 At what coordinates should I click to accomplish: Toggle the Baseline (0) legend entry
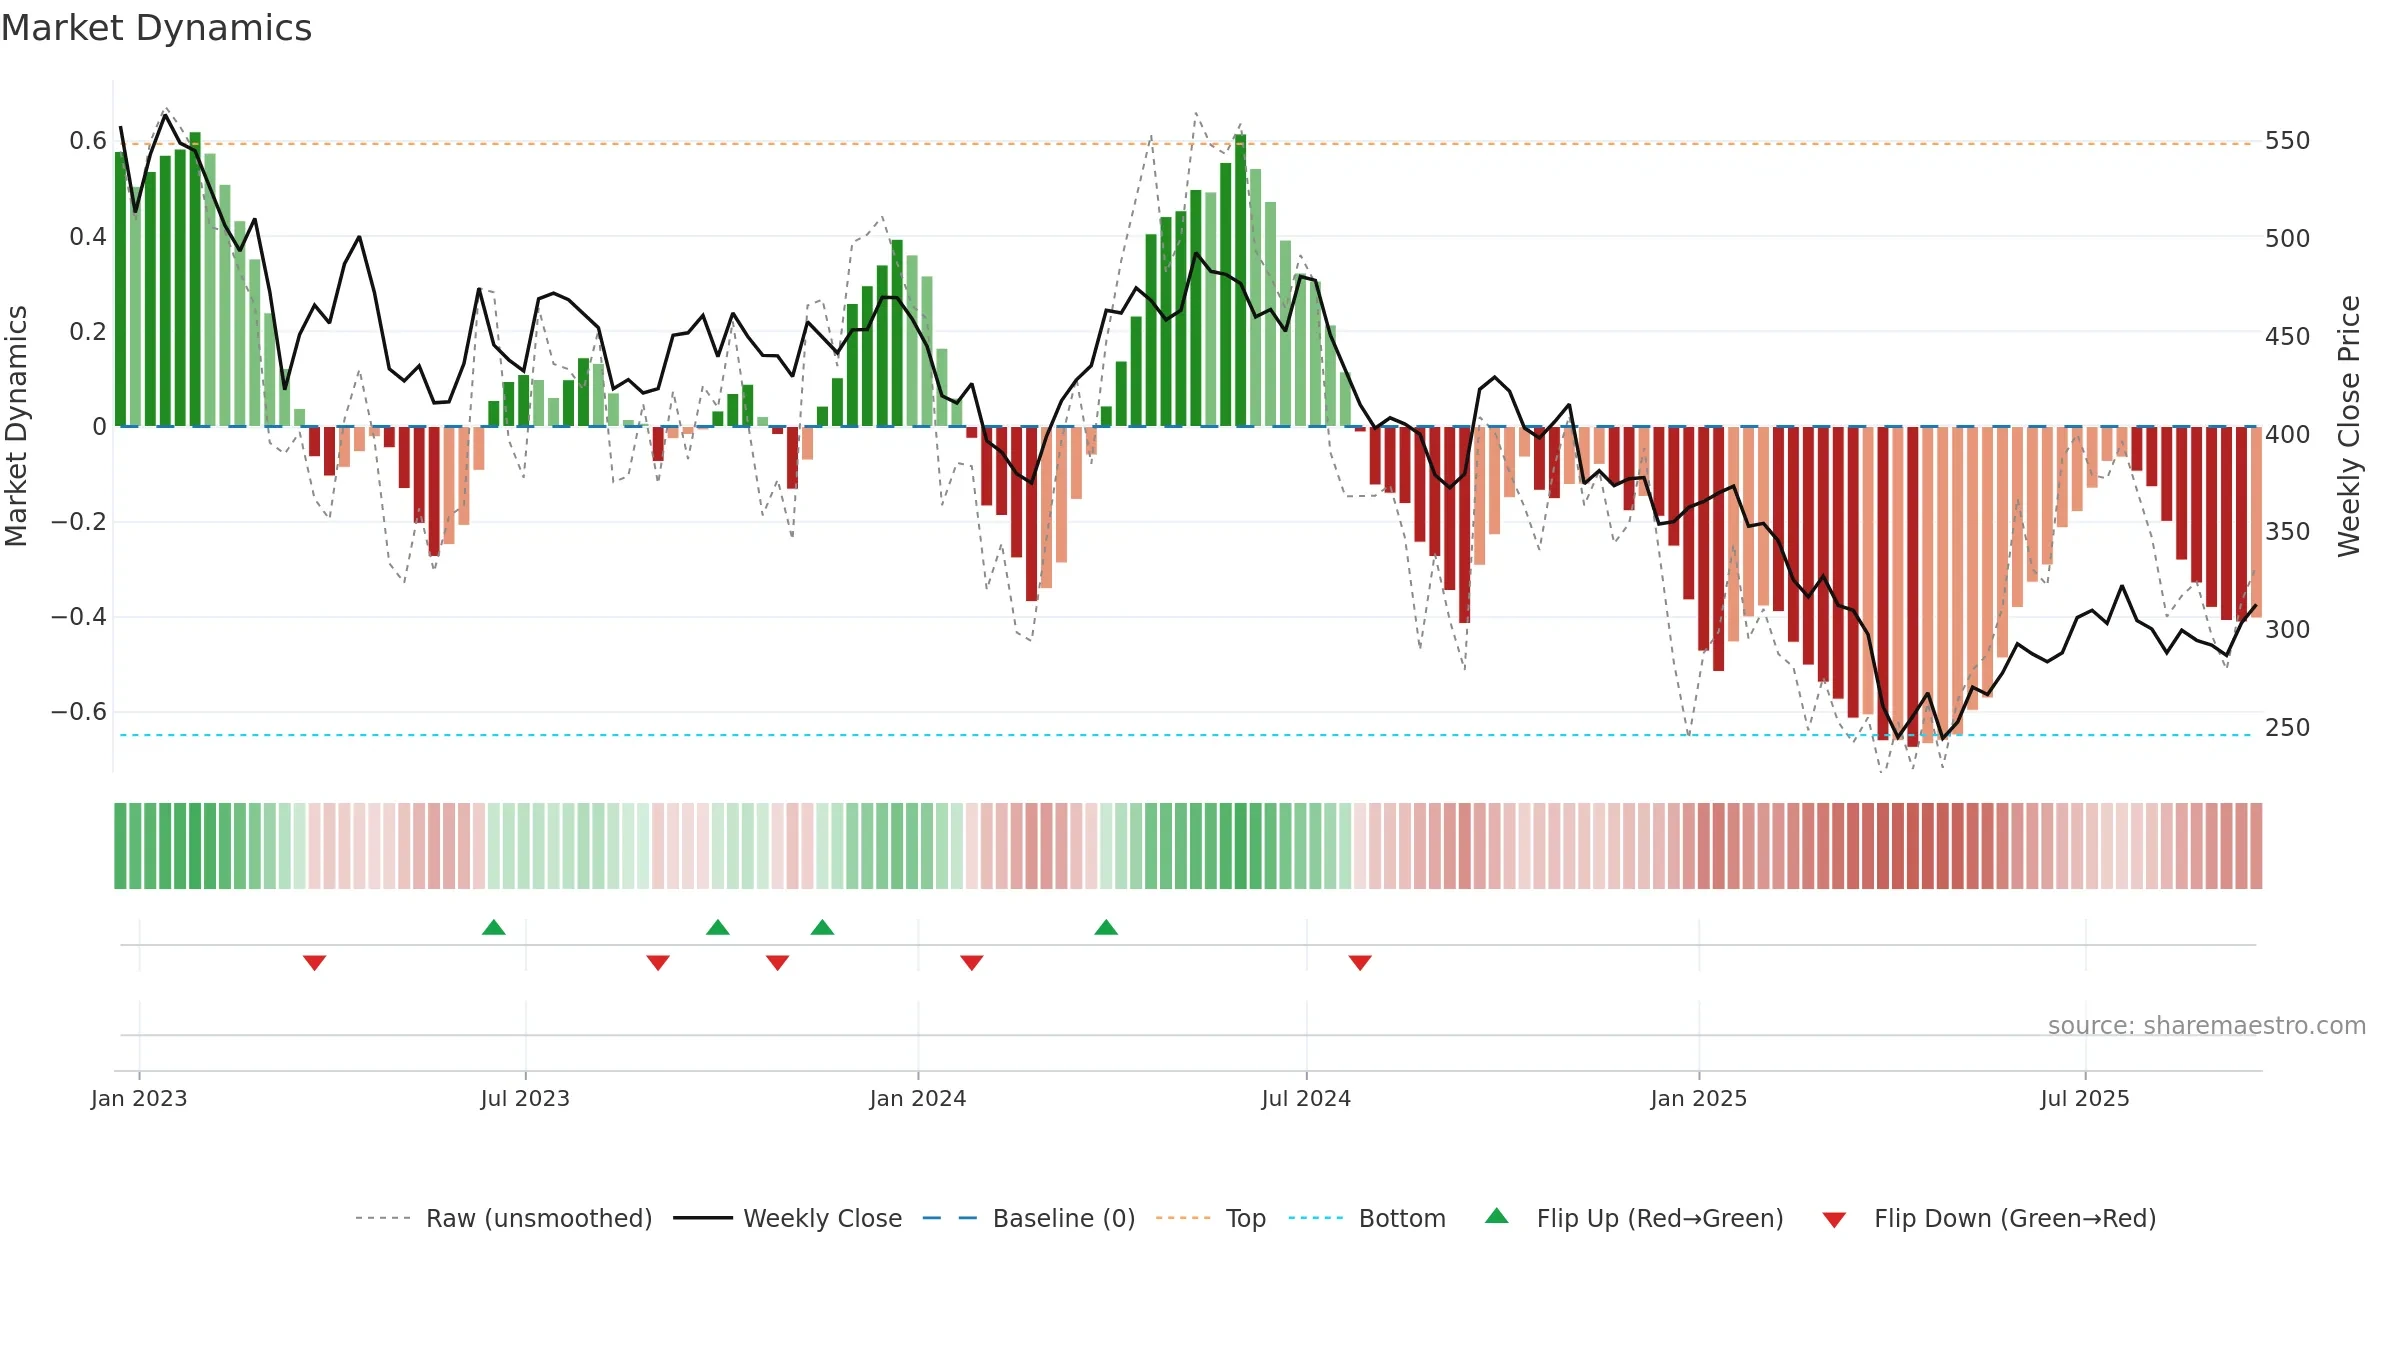(1029, 1218)
